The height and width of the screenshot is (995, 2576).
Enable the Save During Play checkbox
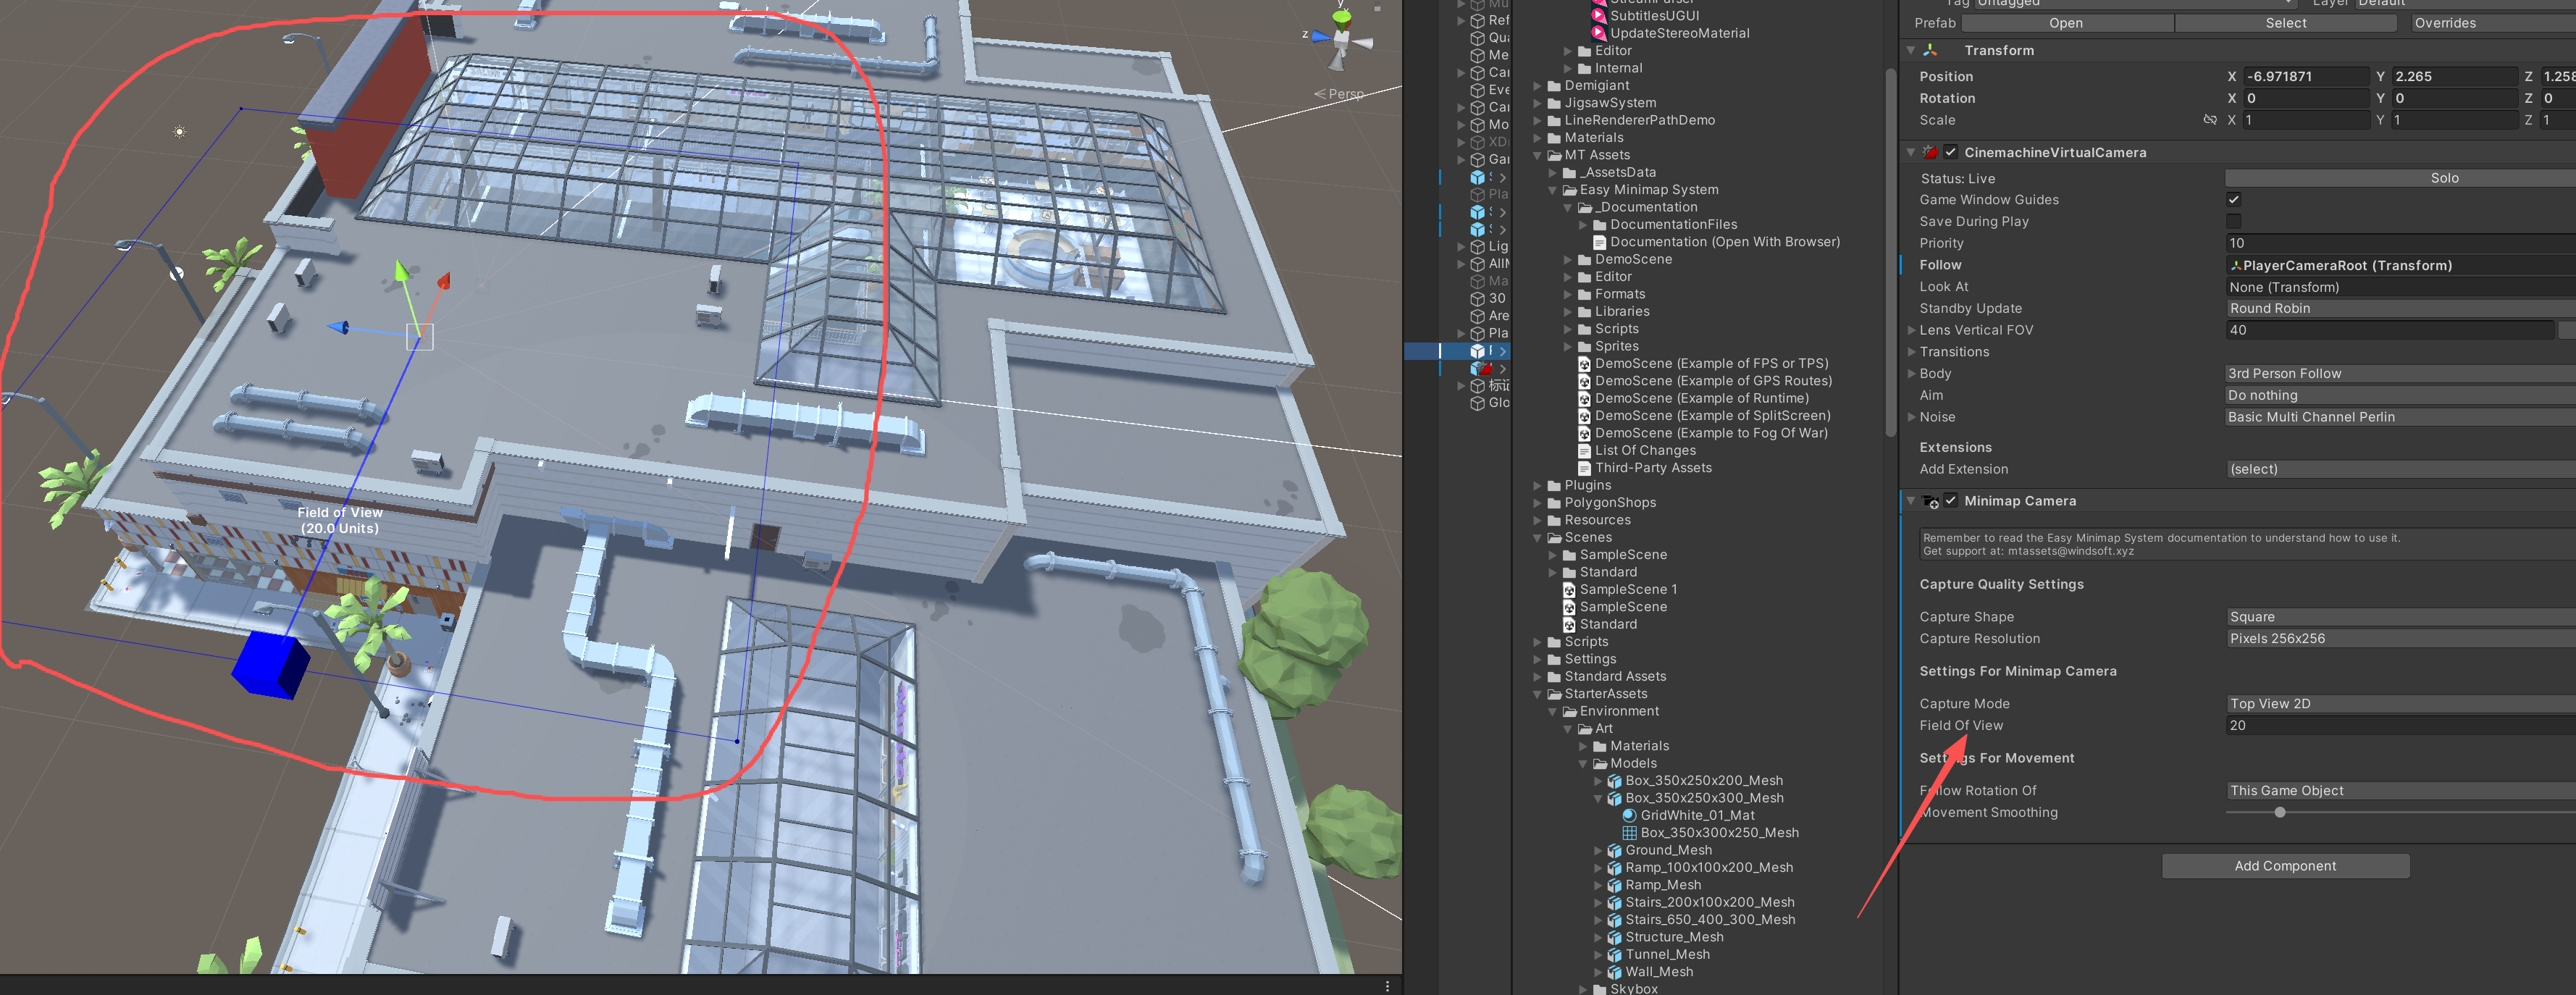point(2233,222)
